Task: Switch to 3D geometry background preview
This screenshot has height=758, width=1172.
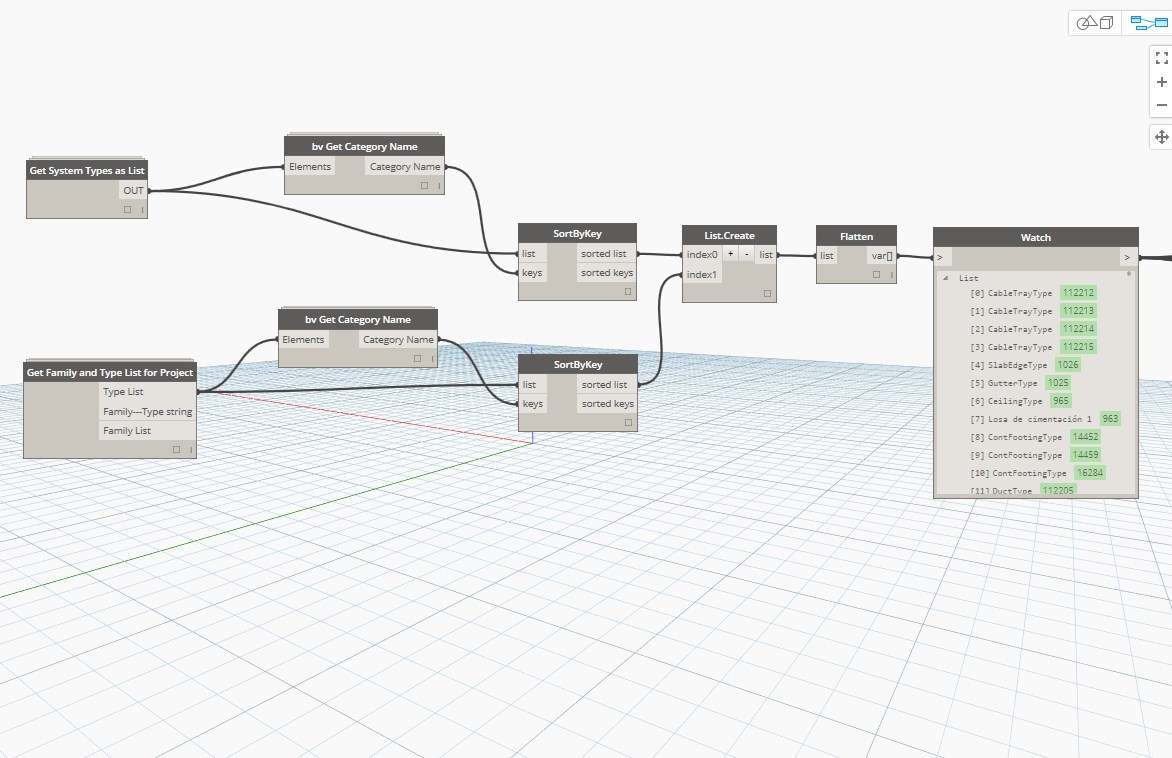Action: pyautogui.click(x=1095, y=23)
